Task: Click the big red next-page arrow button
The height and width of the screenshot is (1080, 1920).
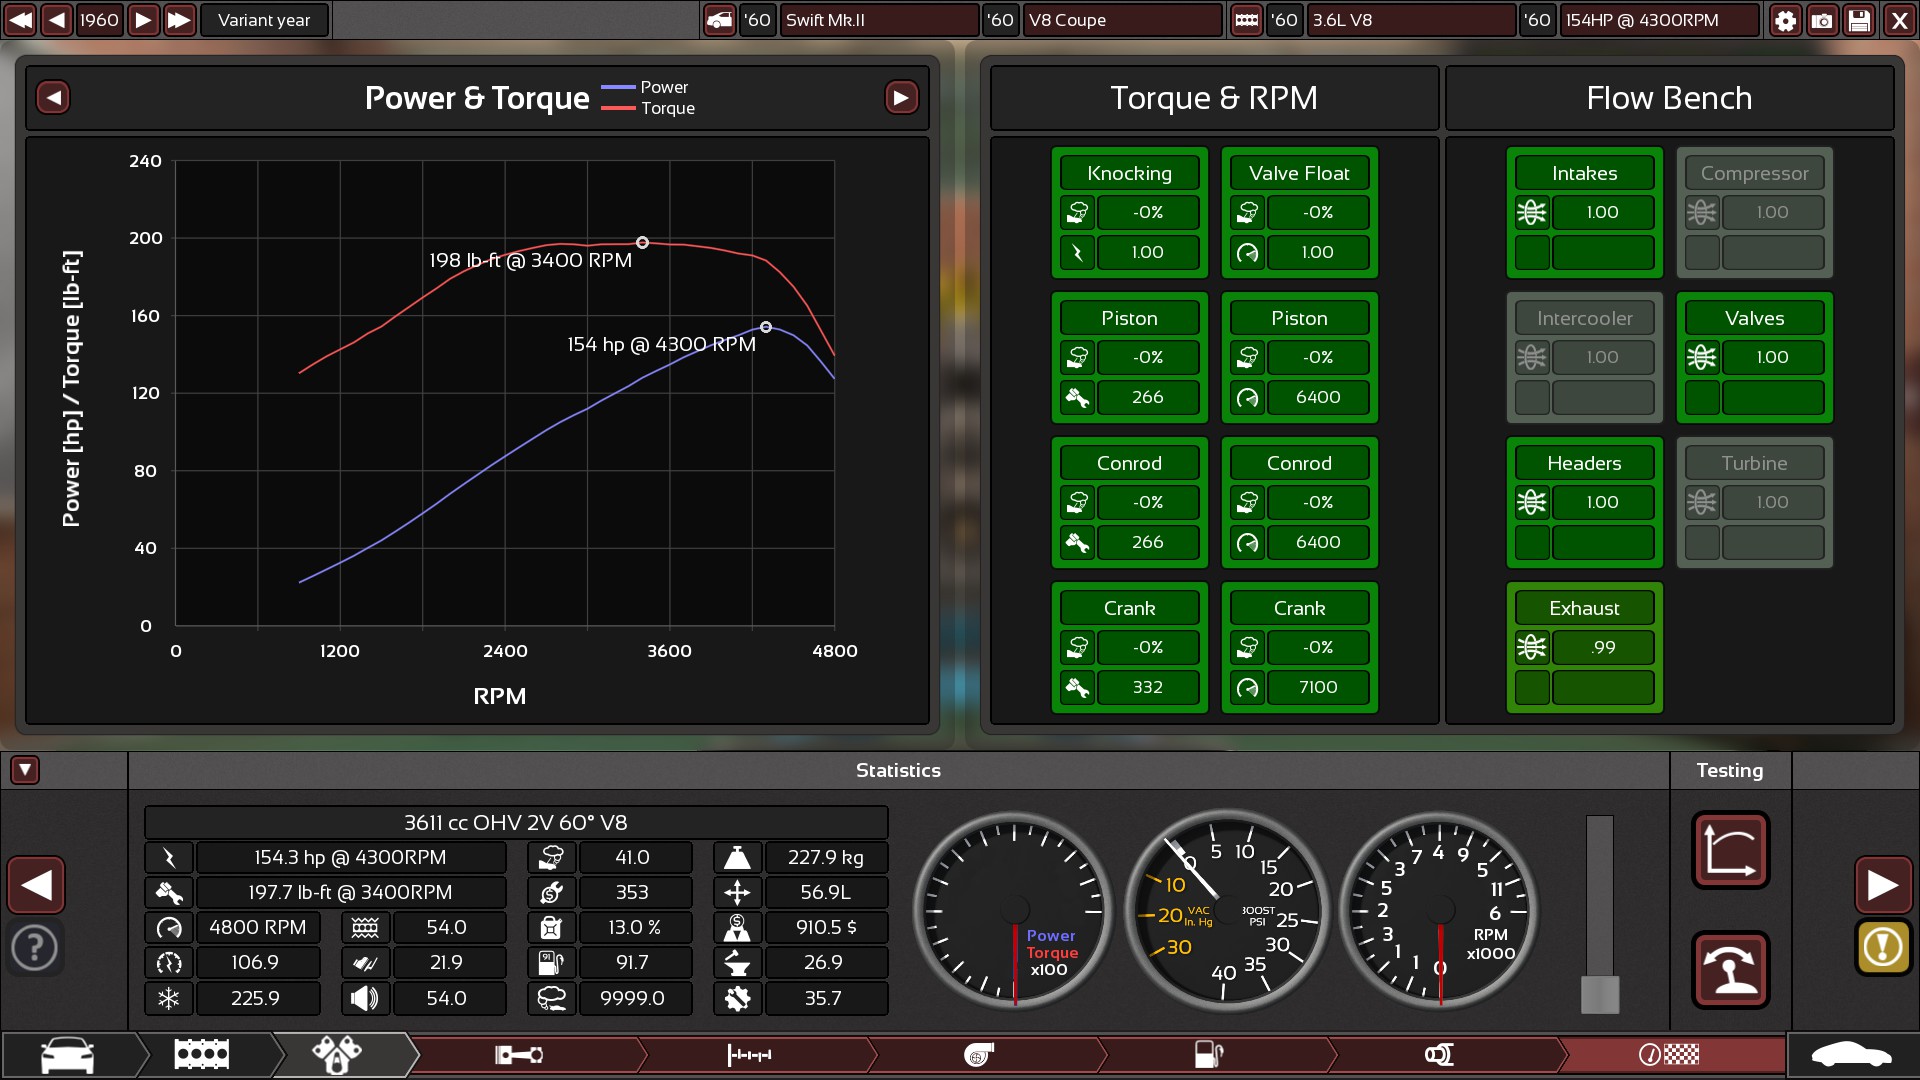Action: [x=1883, y=885]
